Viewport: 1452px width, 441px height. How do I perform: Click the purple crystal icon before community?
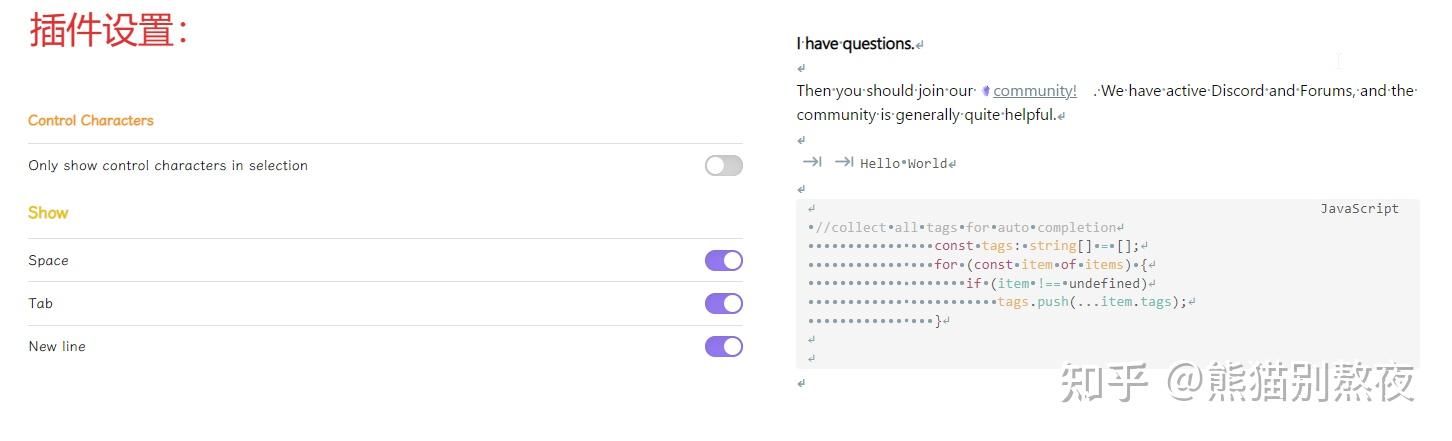pos(985,91)
